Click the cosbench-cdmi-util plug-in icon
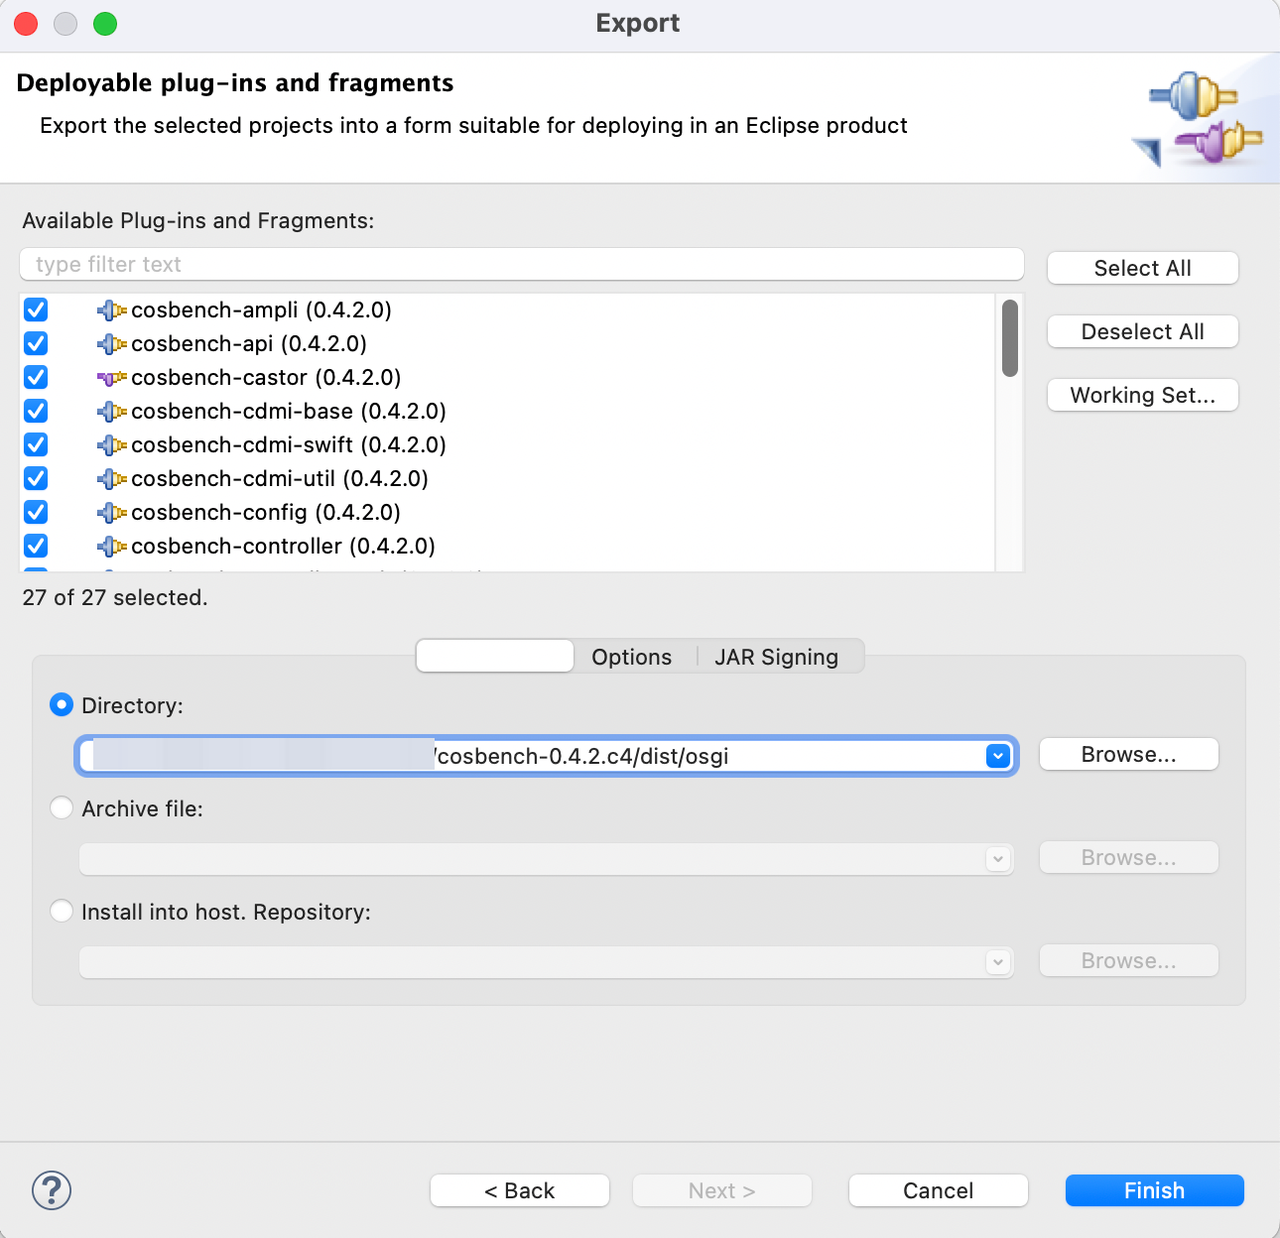This screenshot has height=1238, width=1280. [112, 480]
